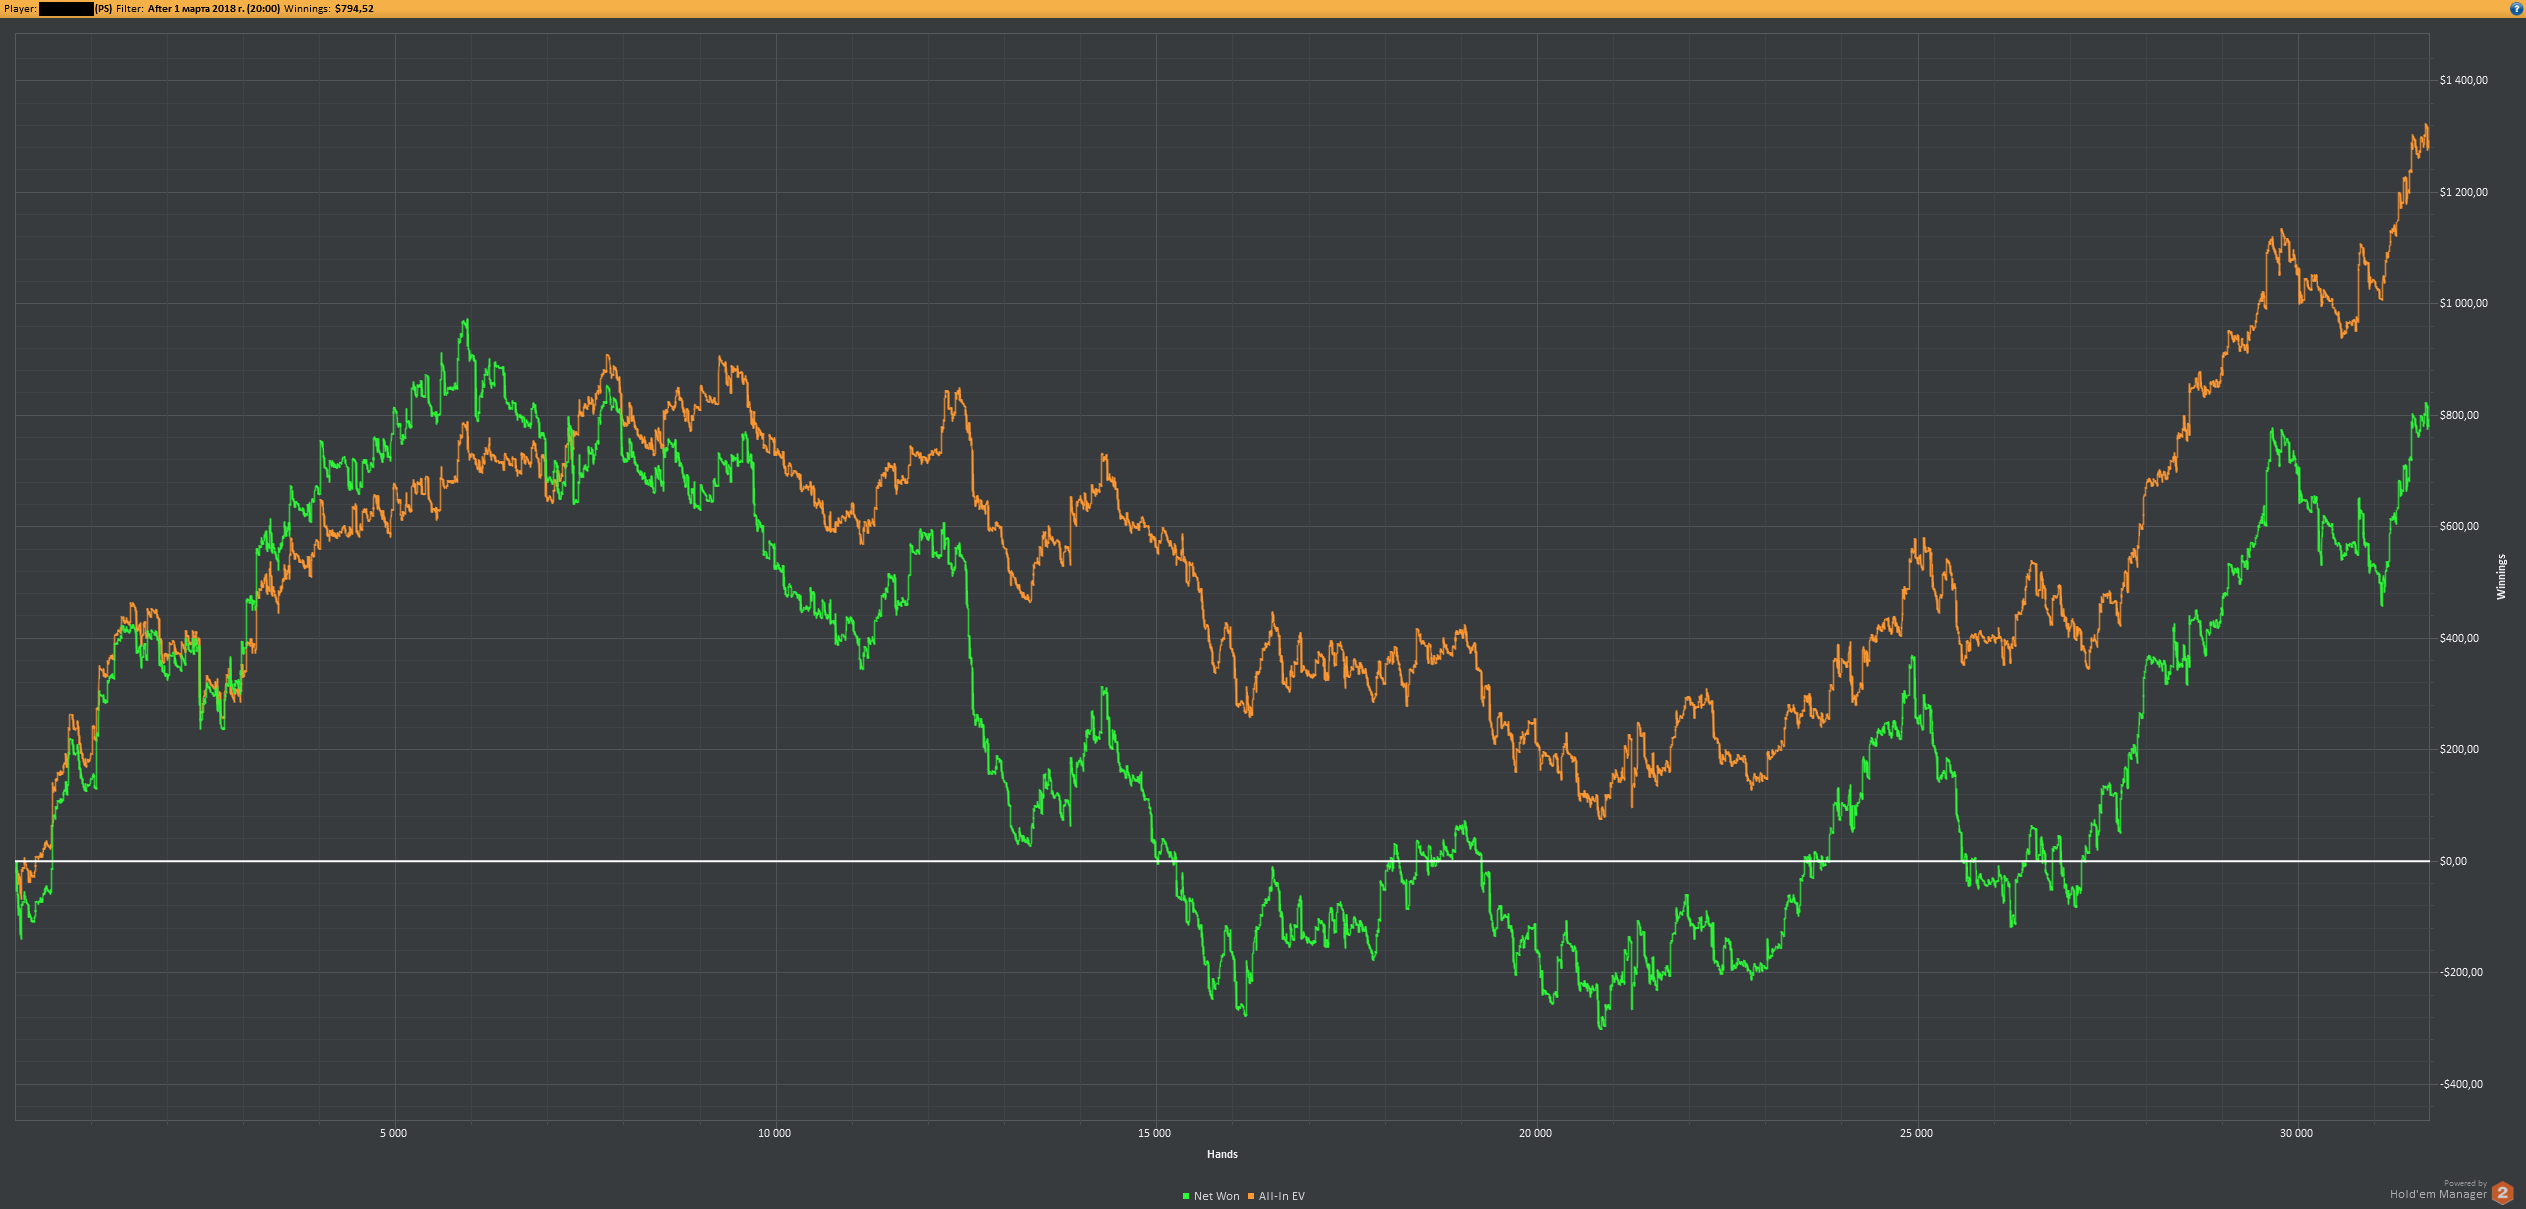
Task: Click the Filter date text in header
Action: click(213, 9)
